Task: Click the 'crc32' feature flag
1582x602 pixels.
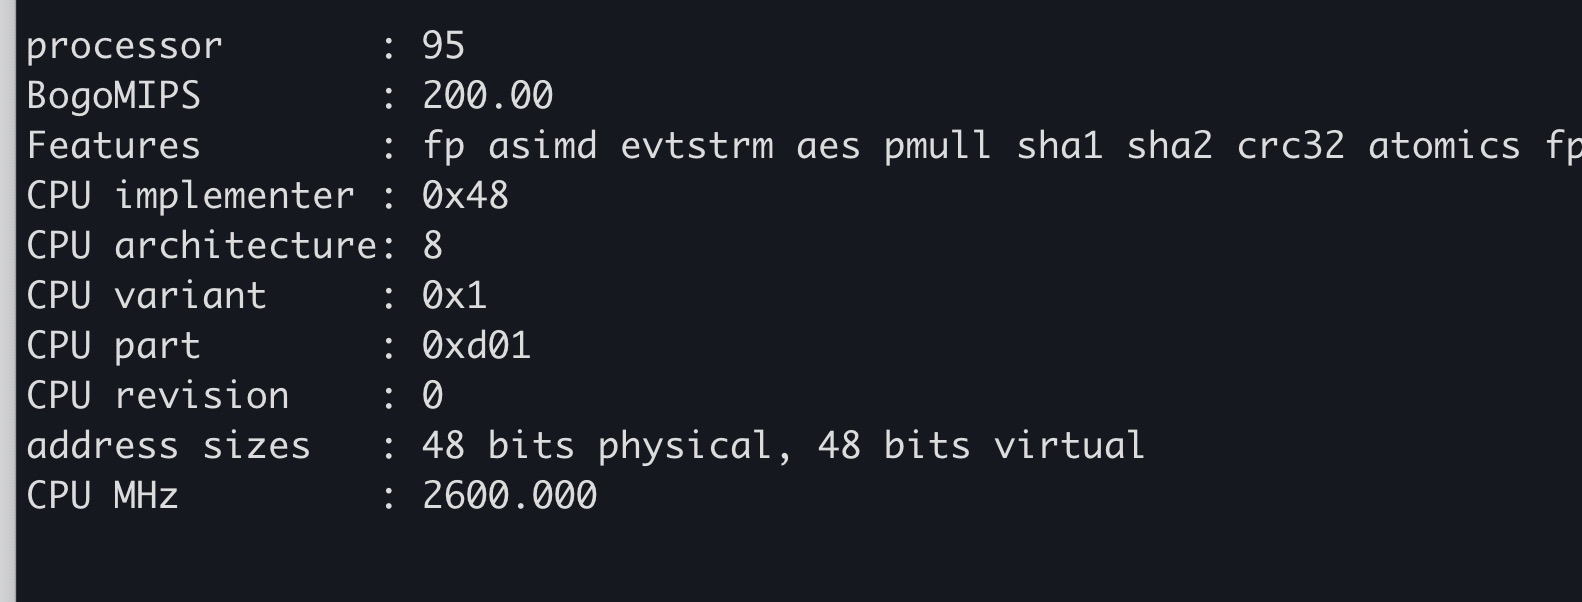Action: coord(1290,146)
